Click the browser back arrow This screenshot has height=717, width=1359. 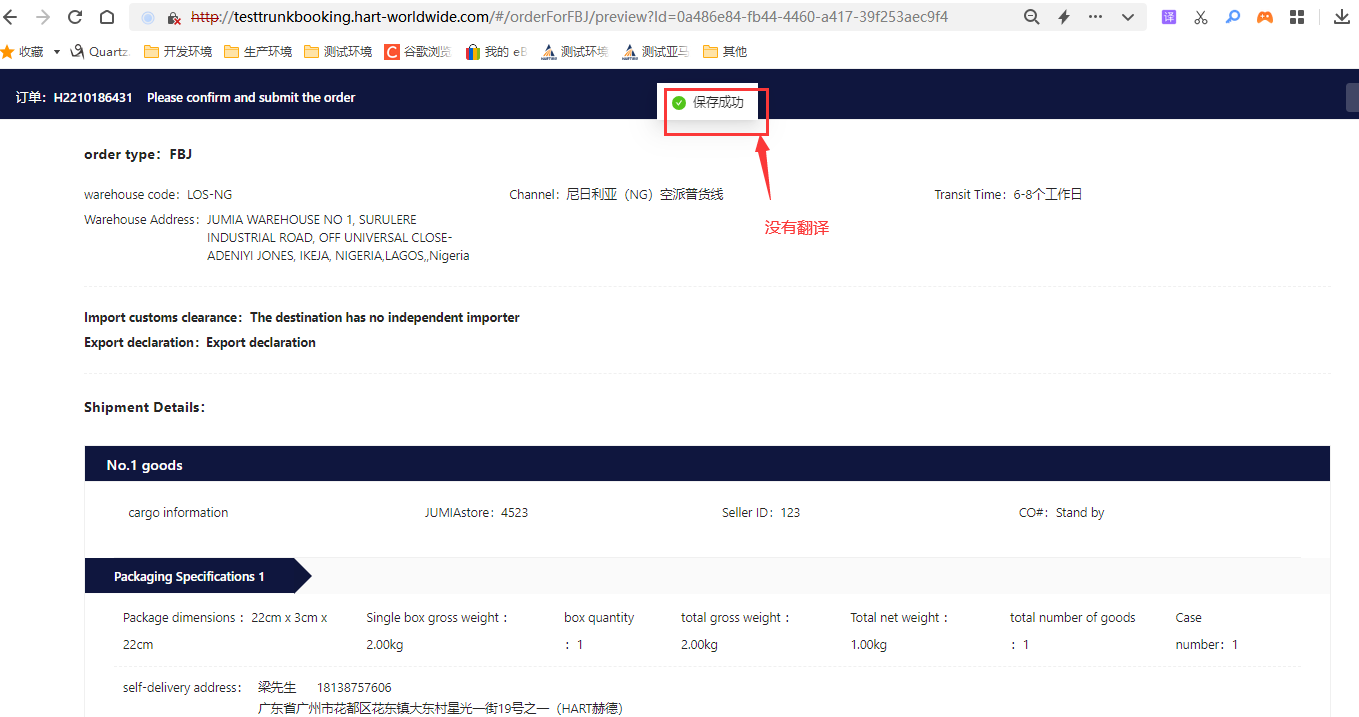tap(11, 17)
